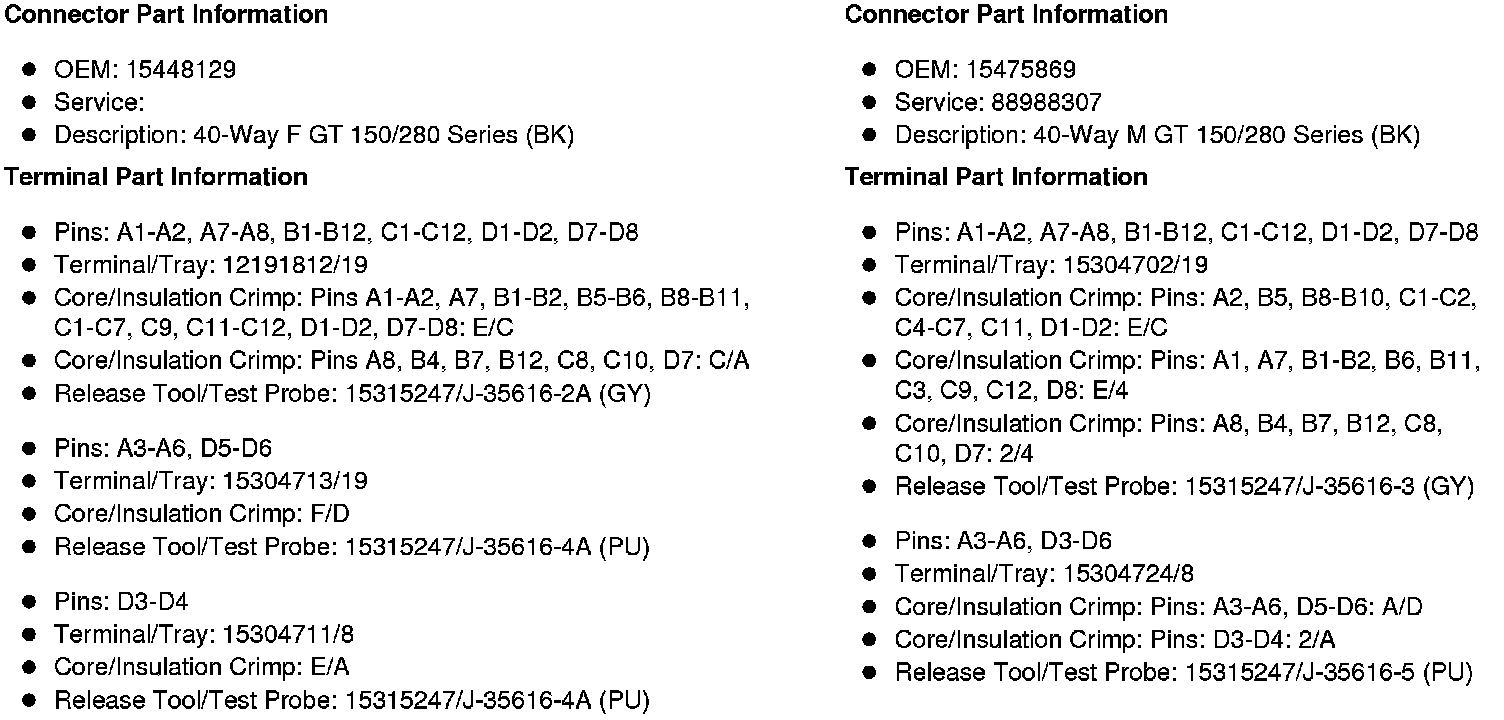Click the J-35616-2A (GY) release tool line
This screenshot has height=720, width=1504.
pos(352,394)
